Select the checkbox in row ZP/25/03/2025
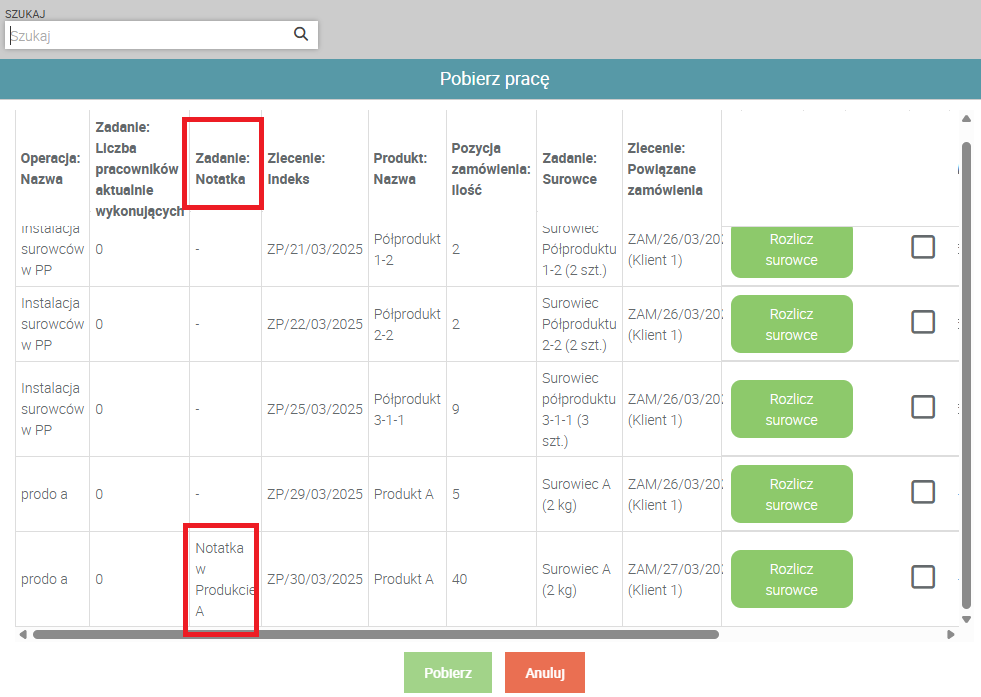This screenshot has width=981, height=697. [923, 407]
